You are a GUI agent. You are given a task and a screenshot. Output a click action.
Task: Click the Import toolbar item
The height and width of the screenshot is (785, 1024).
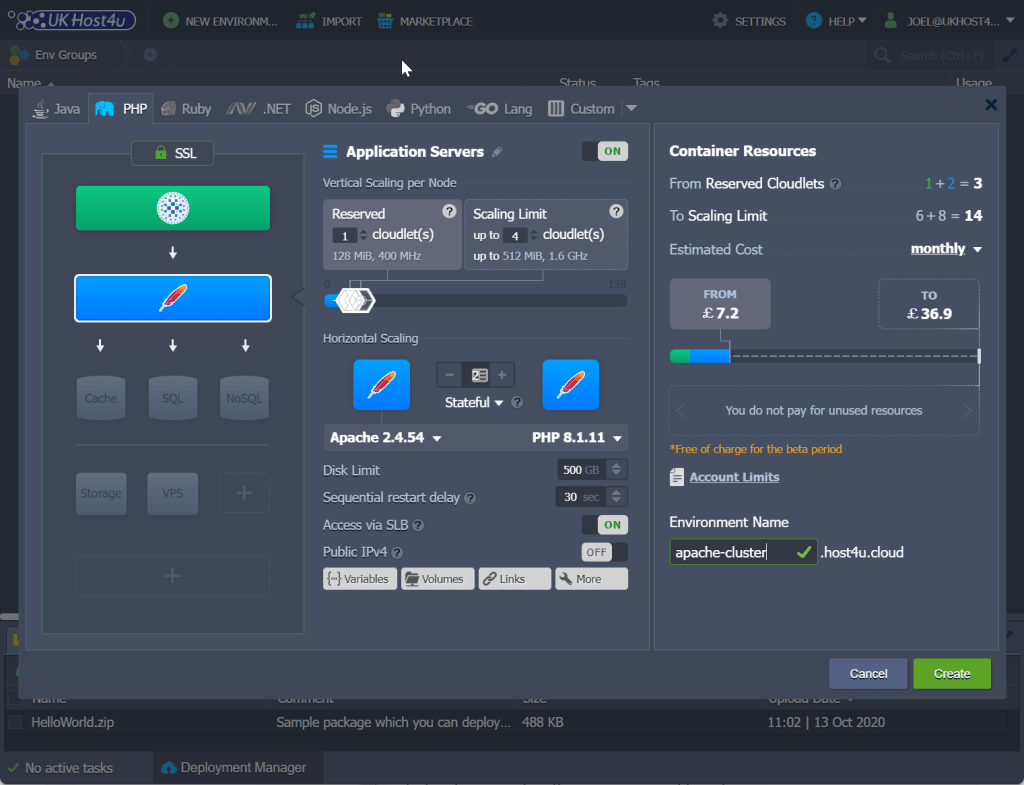point(328,21)
